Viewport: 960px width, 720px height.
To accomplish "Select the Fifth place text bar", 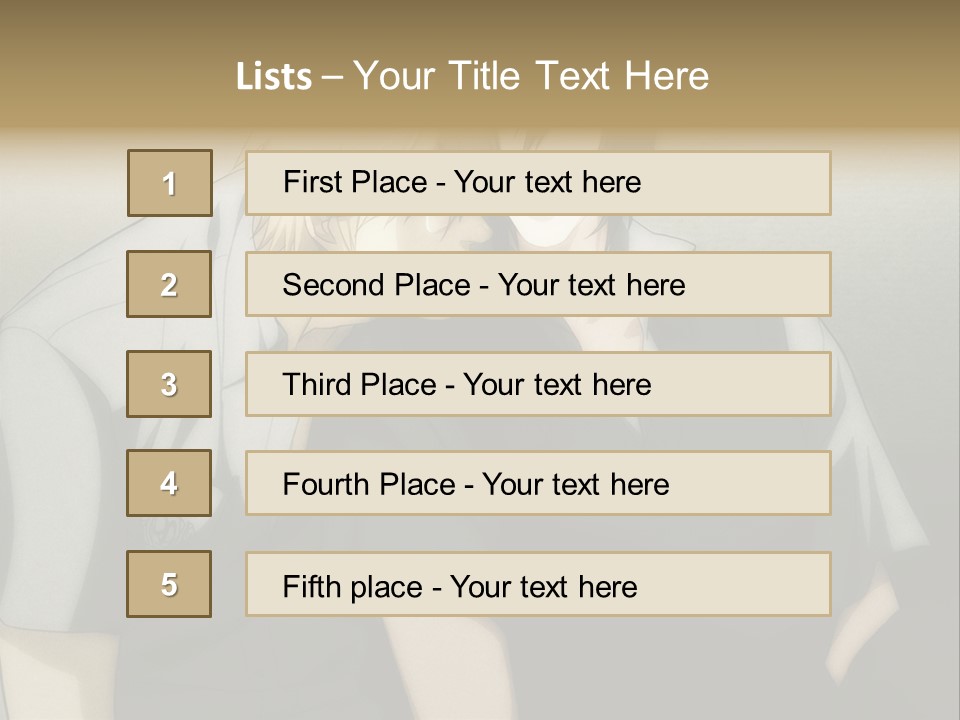I will (538, 584).
